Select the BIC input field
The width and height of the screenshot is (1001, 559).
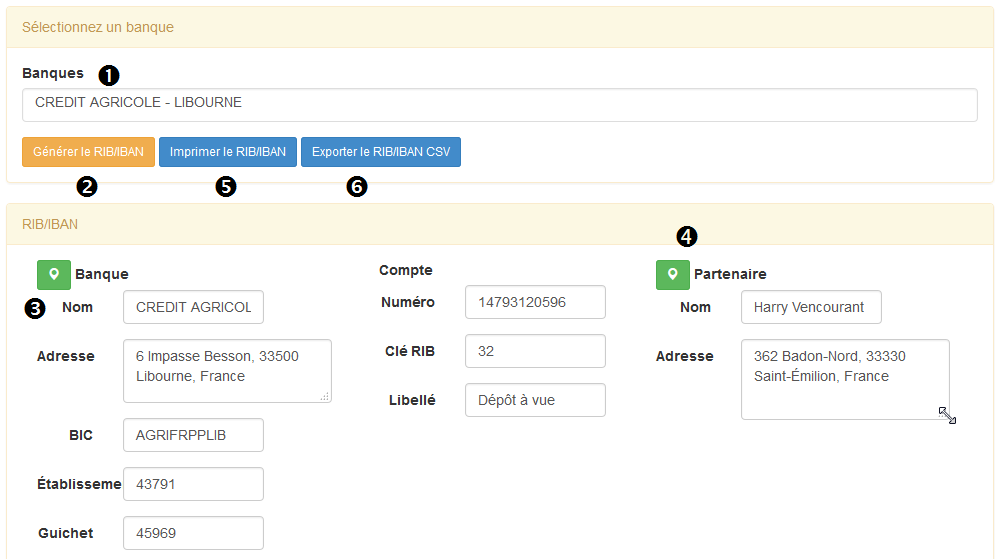[x=193, y=435]
